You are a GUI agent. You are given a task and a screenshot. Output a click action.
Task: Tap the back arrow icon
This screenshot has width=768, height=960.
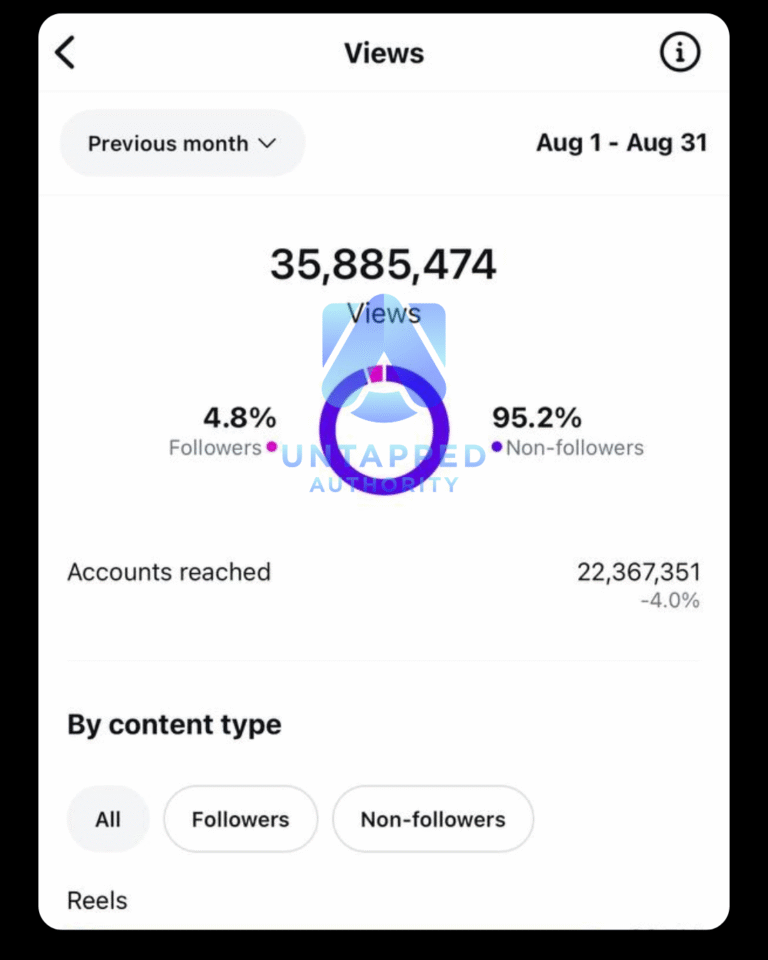pyautogui.click(x=66, y=53)
